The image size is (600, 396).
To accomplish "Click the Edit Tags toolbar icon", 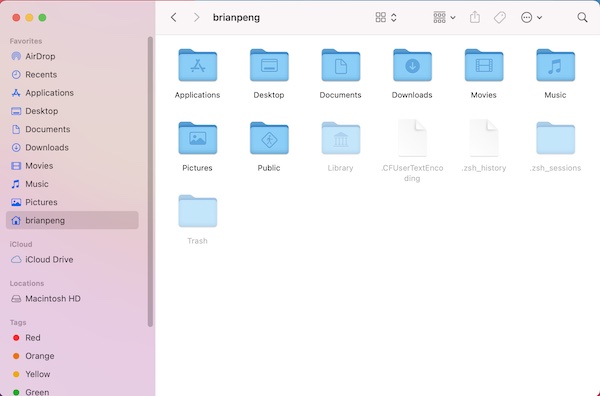I will coord(500,17).
